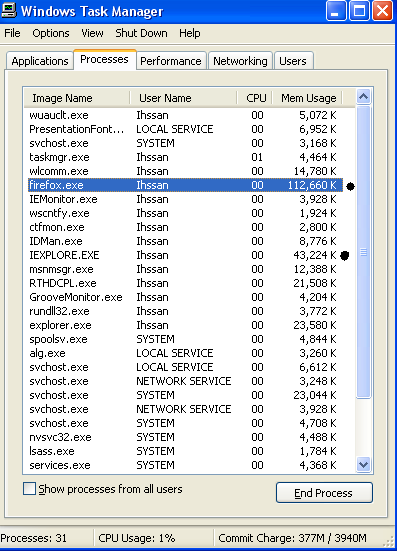This screenshot has width=397, height=553.
Task: Close the Windows Task Manager window
Action: pos(382,11)
